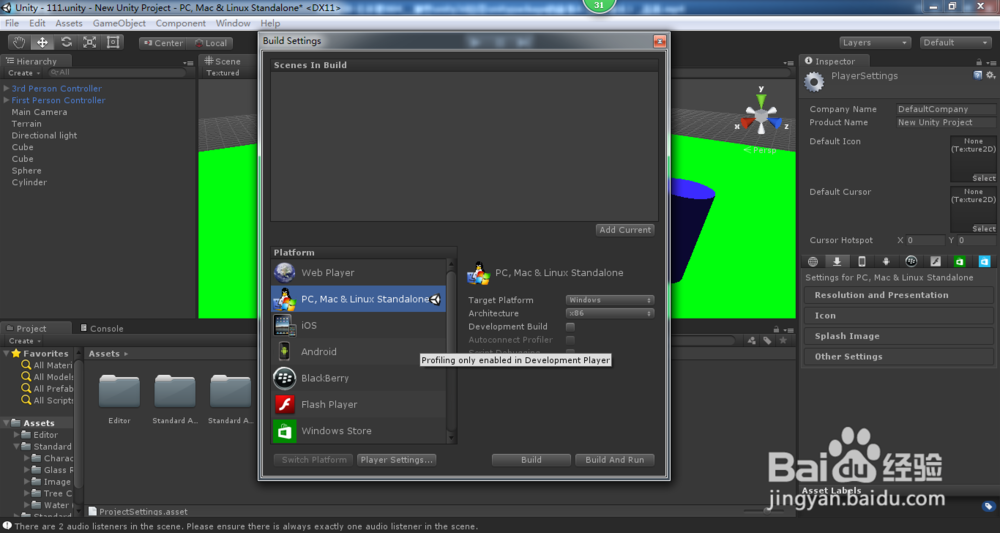The image size is (1000, 533).
Task: Click the BlackBerry platform icon
Action: 284,378
